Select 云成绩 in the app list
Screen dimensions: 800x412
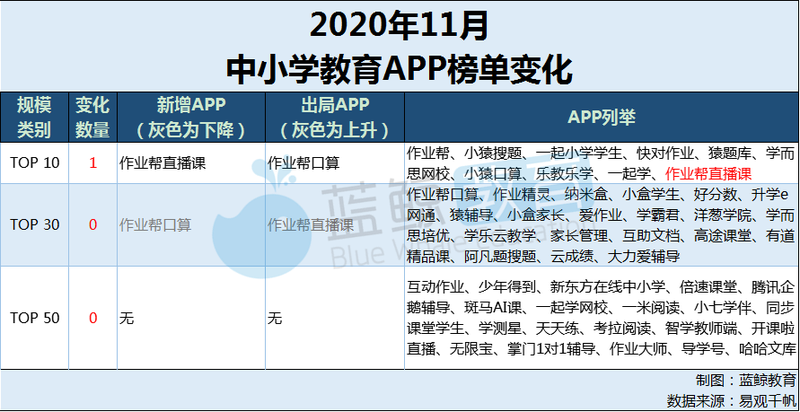[x=572, y=256]
